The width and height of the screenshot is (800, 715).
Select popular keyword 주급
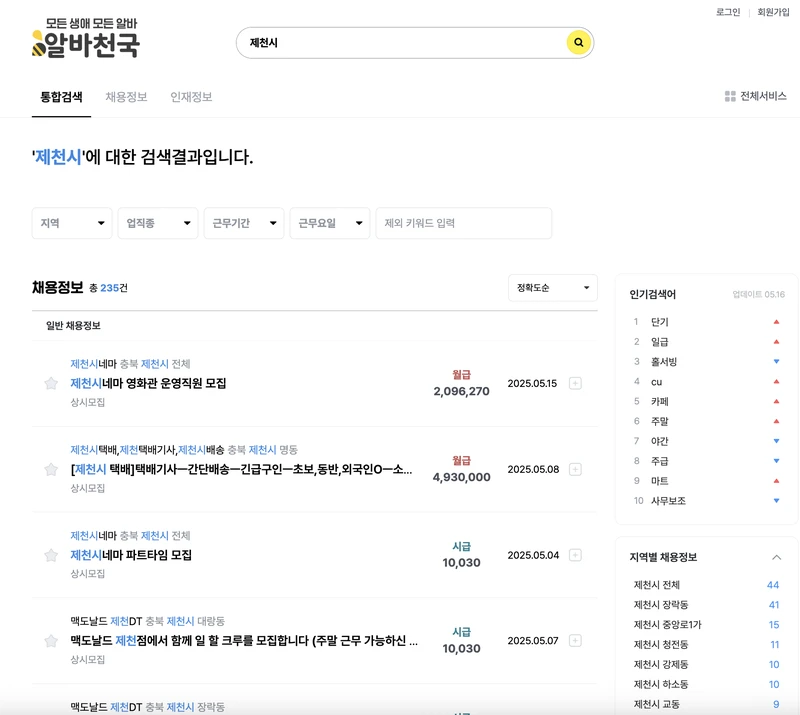pyautogui.click(x=660, y=461)
